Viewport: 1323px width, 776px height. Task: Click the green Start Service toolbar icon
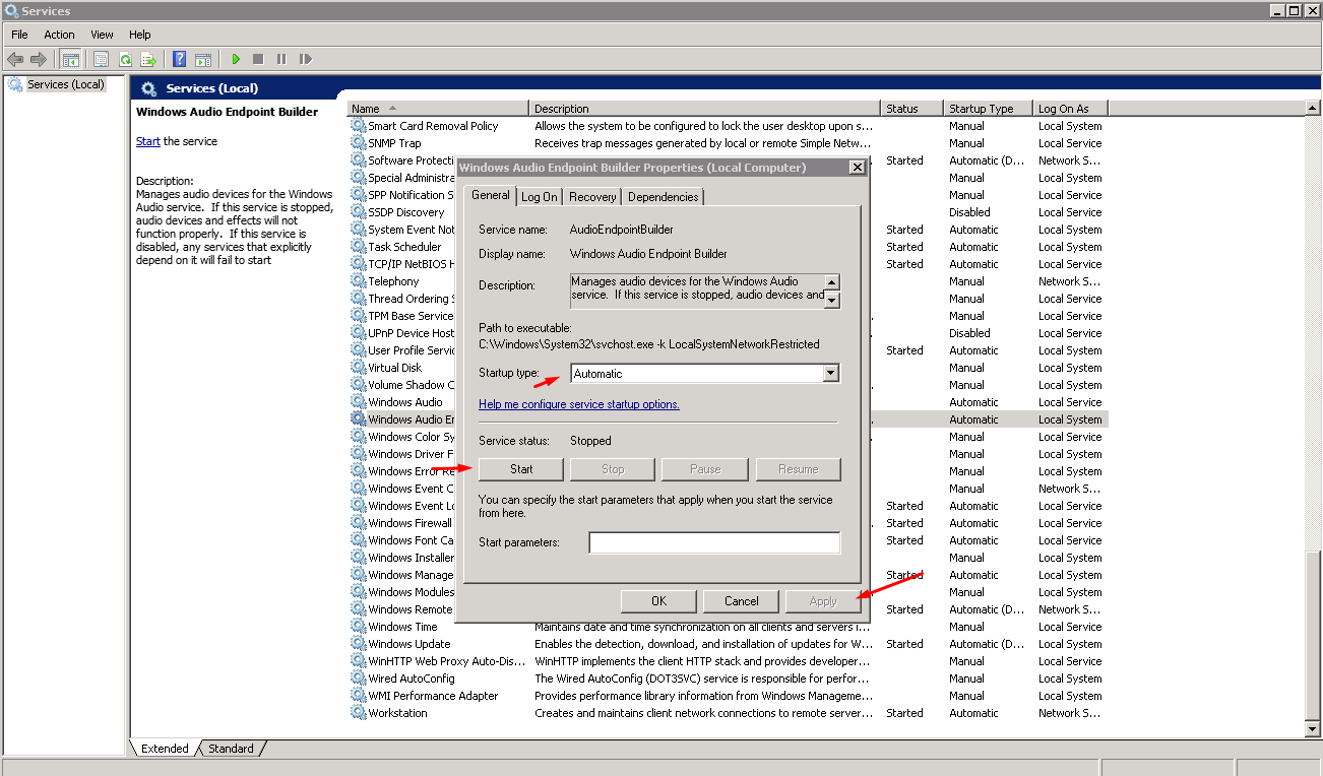pyautogui.click(x=236, y=60)
